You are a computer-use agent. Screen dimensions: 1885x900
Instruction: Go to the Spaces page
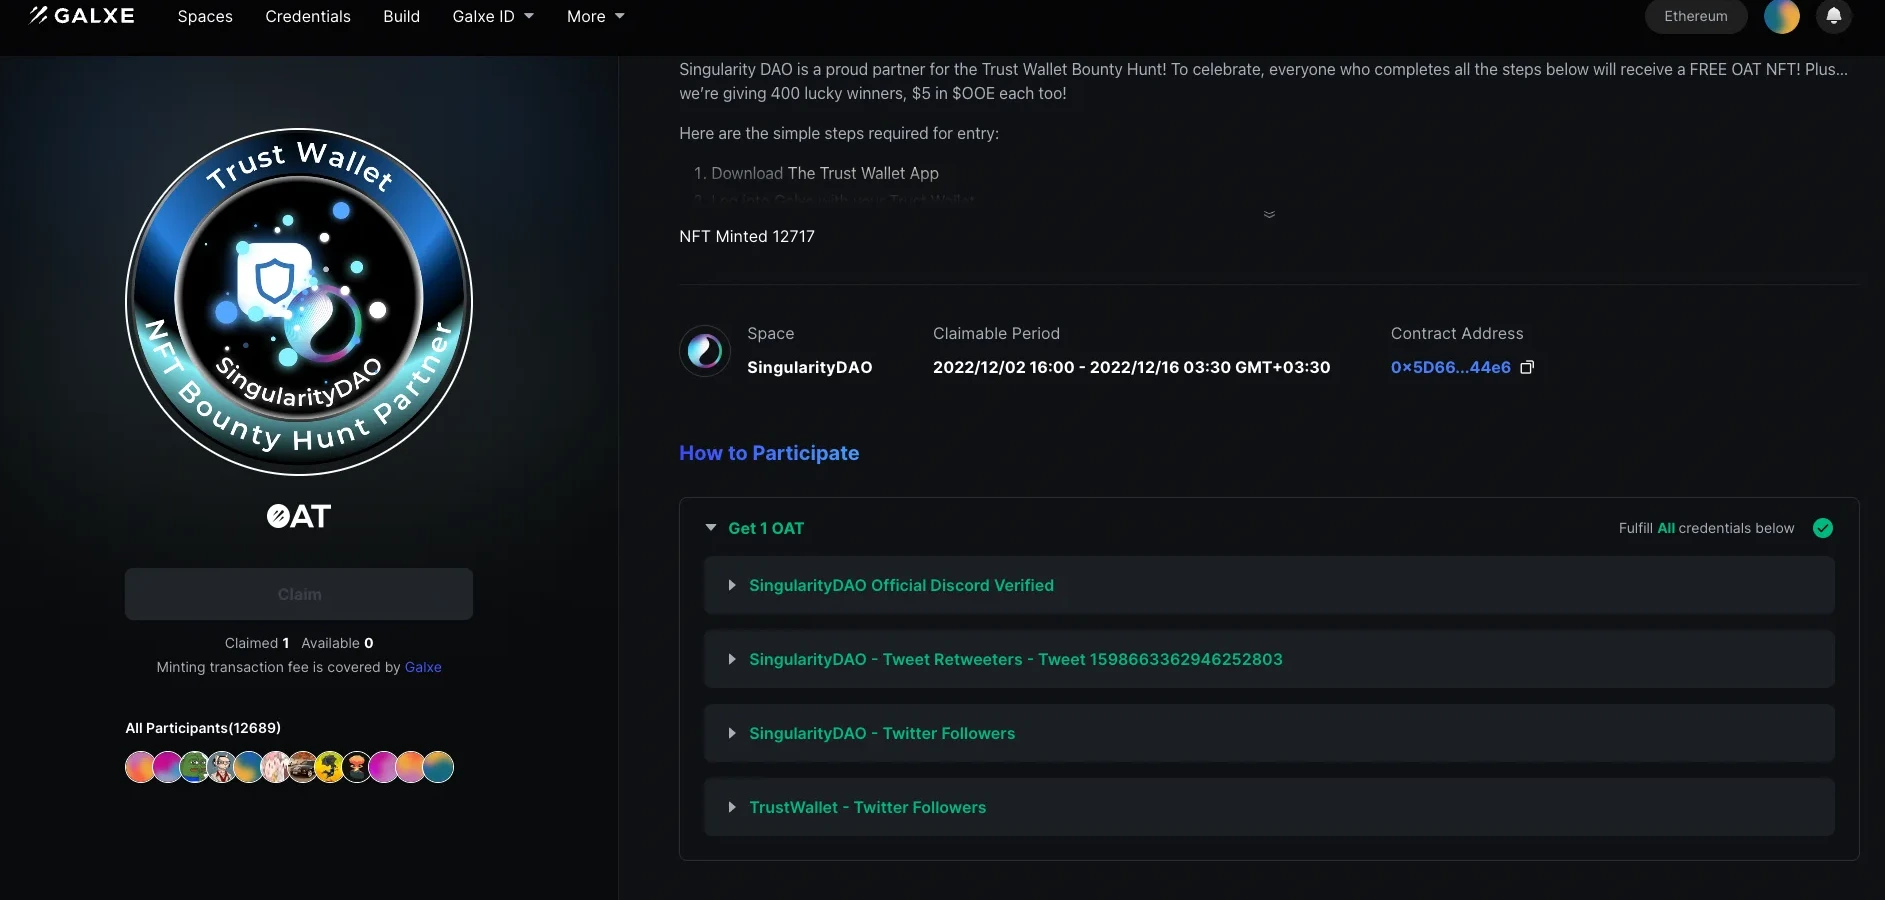tap(205, 16)
